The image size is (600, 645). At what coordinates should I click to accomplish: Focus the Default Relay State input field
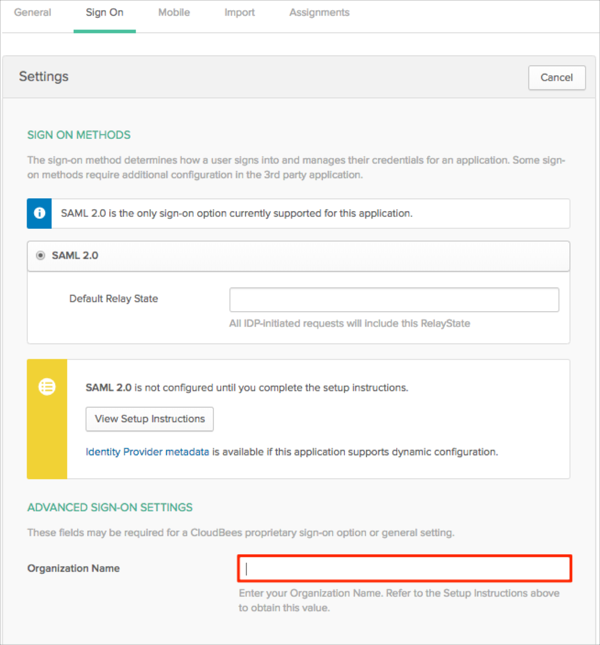click(394, 300)
